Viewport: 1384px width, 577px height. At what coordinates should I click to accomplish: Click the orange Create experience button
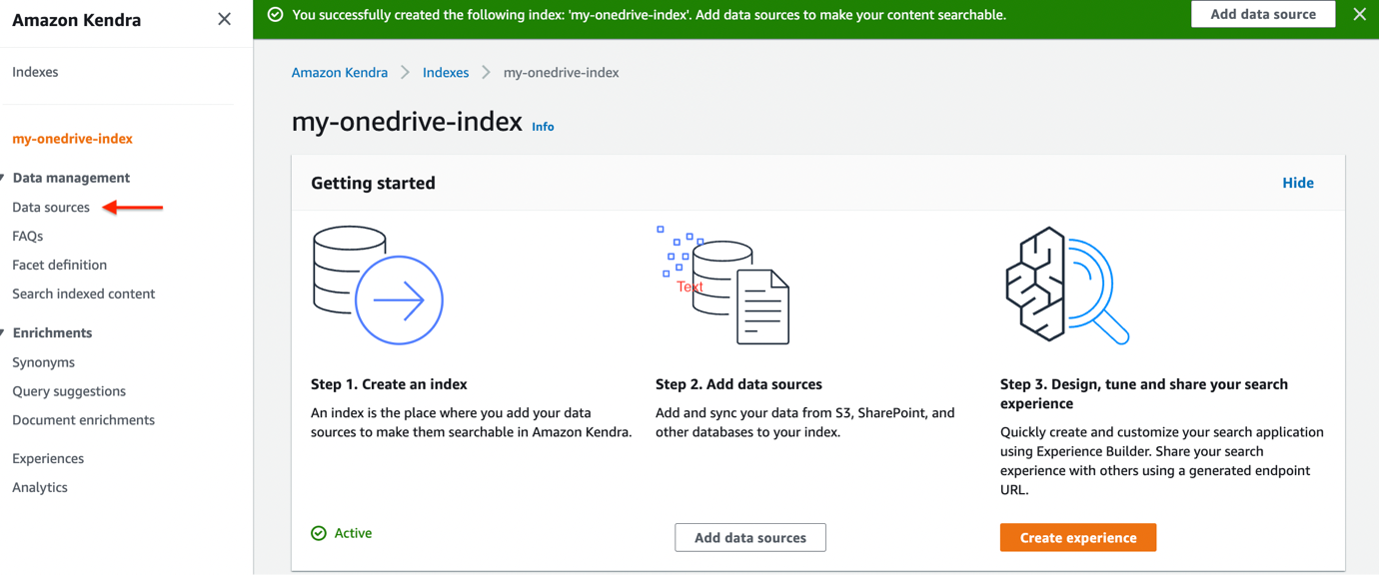click(x=1078, y=538)
